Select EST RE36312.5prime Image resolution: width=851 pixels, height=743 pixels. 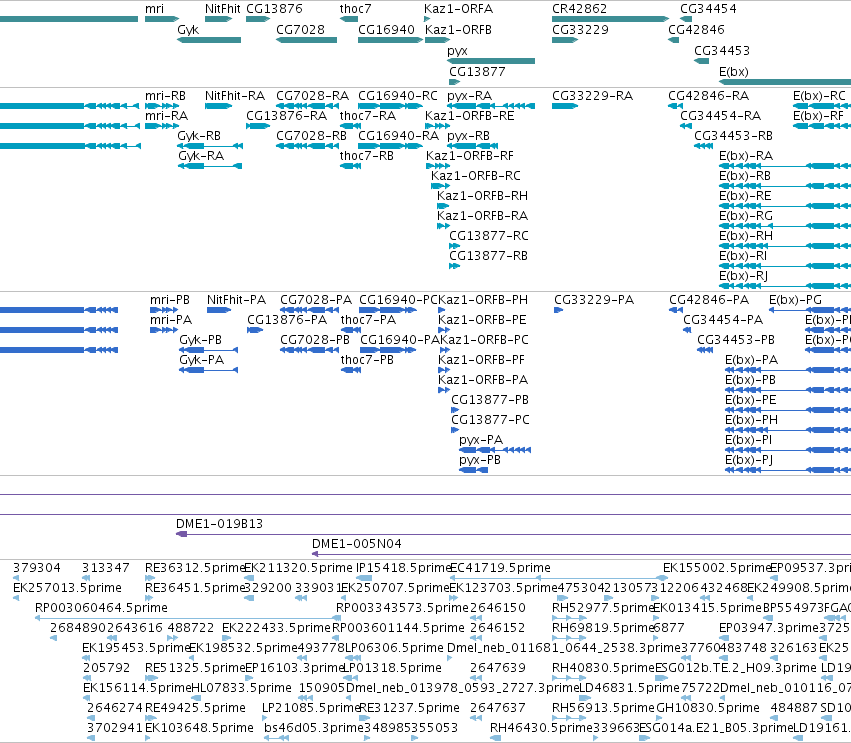coord(194,568)
